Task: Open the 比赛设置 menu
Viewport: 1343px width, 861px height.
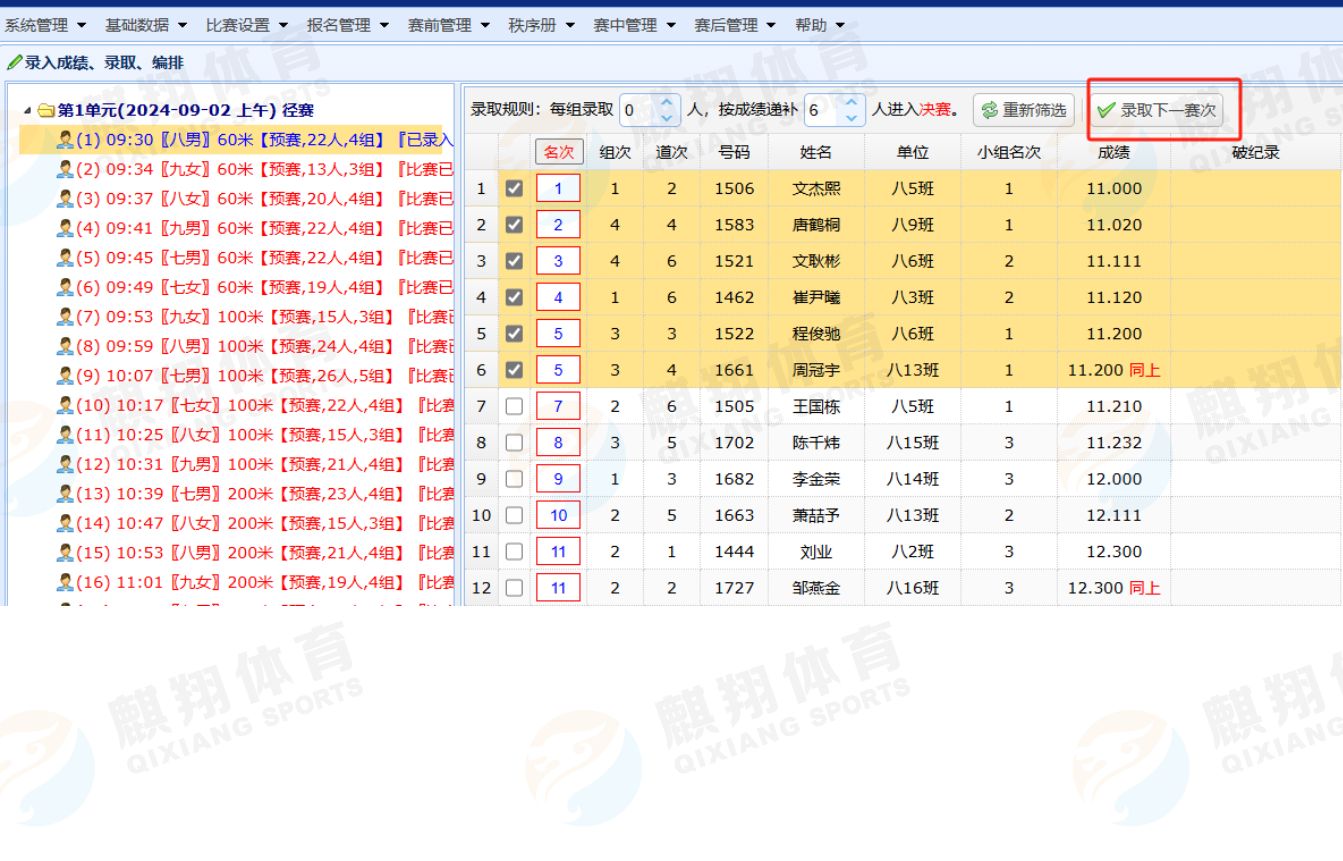Action: [247, 25]
